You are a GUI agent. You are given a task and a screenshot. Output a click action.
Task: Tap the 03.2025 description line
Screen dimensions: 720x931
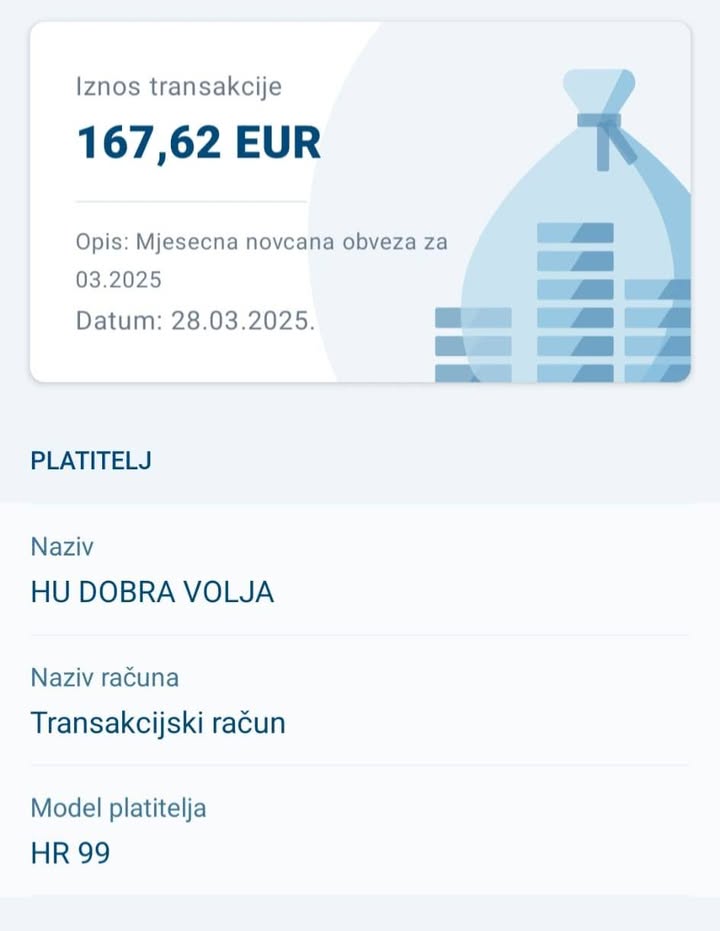coord(118,280)
